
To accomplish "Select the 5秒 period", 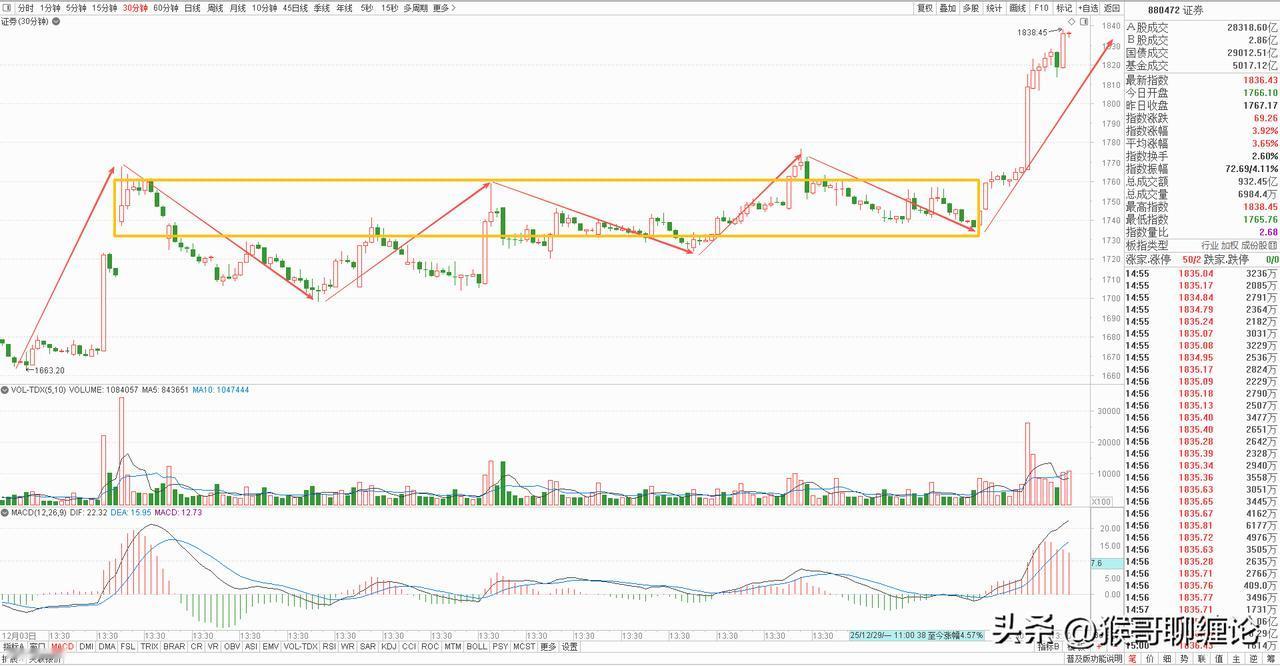I will point(367,8).
